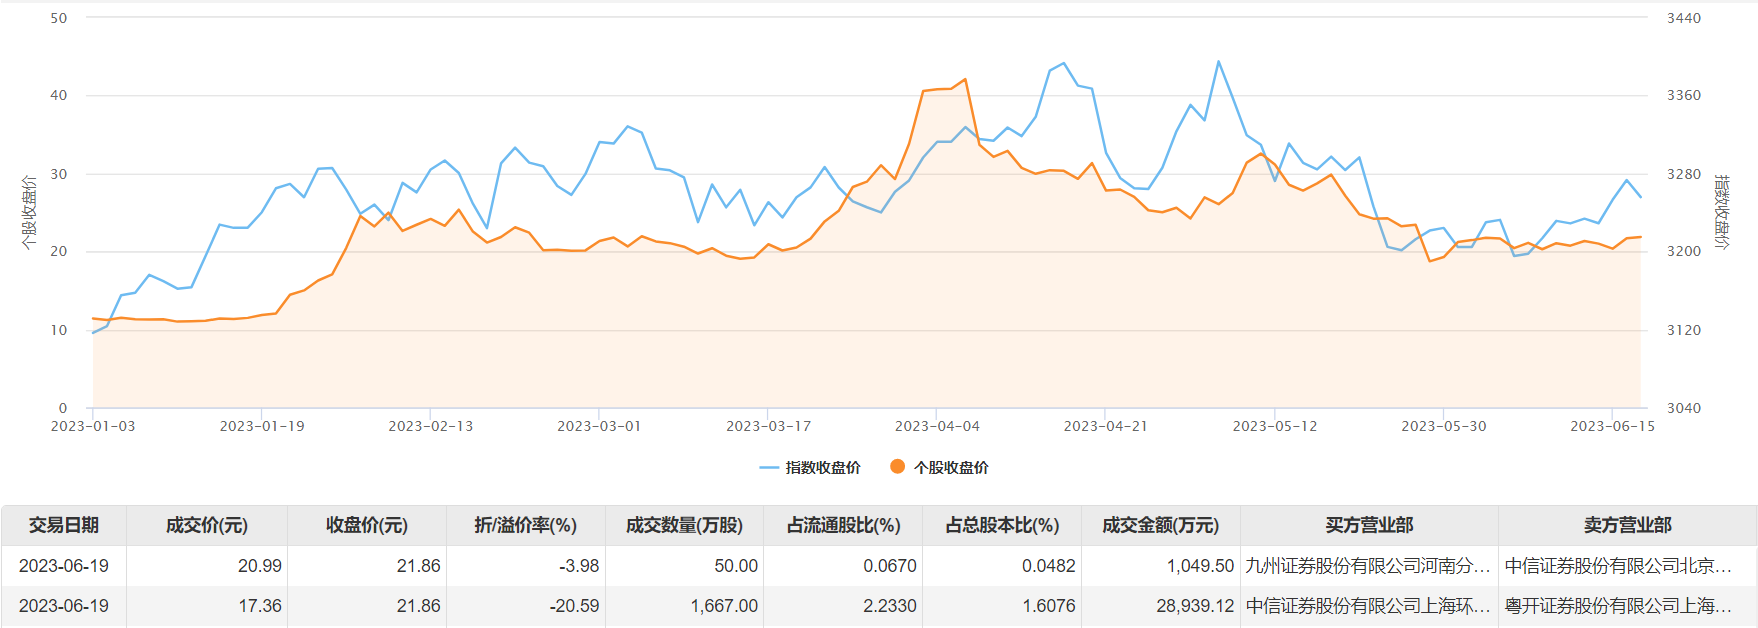
Task: Click the 交易日期 column header
Action: [x=64, y=525]
